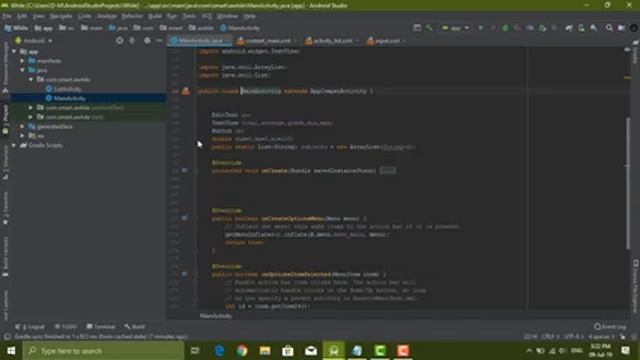Click the editor vertical scrollbar thumb
Viewport: 640px width, 360px height.
coord(628,183)
